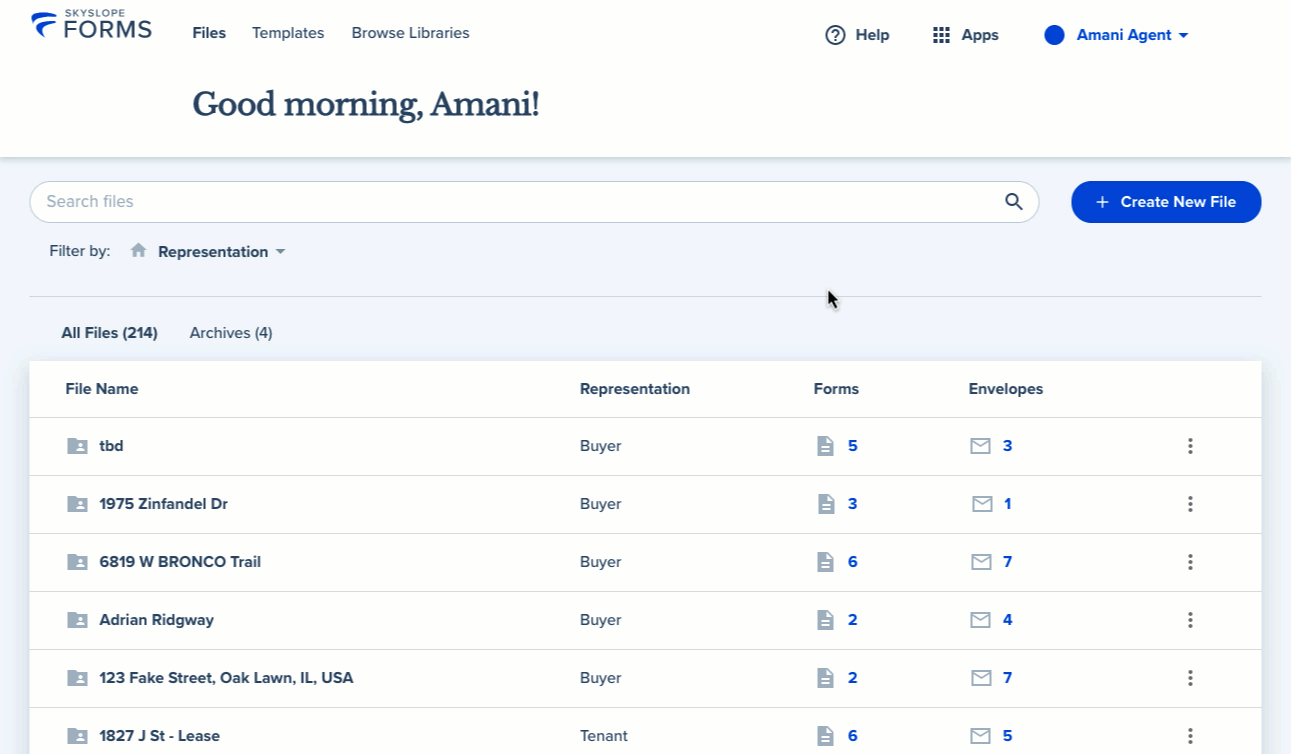Click the forms document icon in Adrian Ridgway row
The image size is (1291, 754).
click(x=825, y=620)
